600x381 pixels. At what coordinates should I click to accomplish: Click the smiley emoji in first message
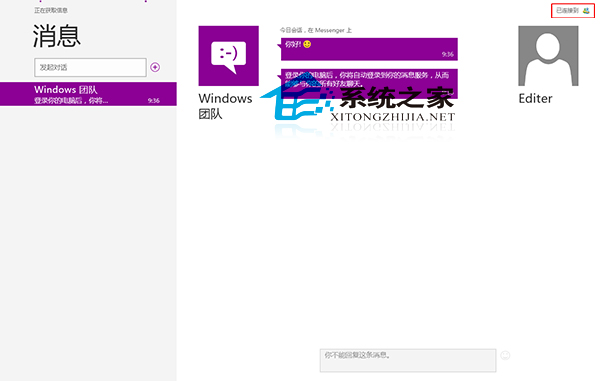click(x=307, y=44)
